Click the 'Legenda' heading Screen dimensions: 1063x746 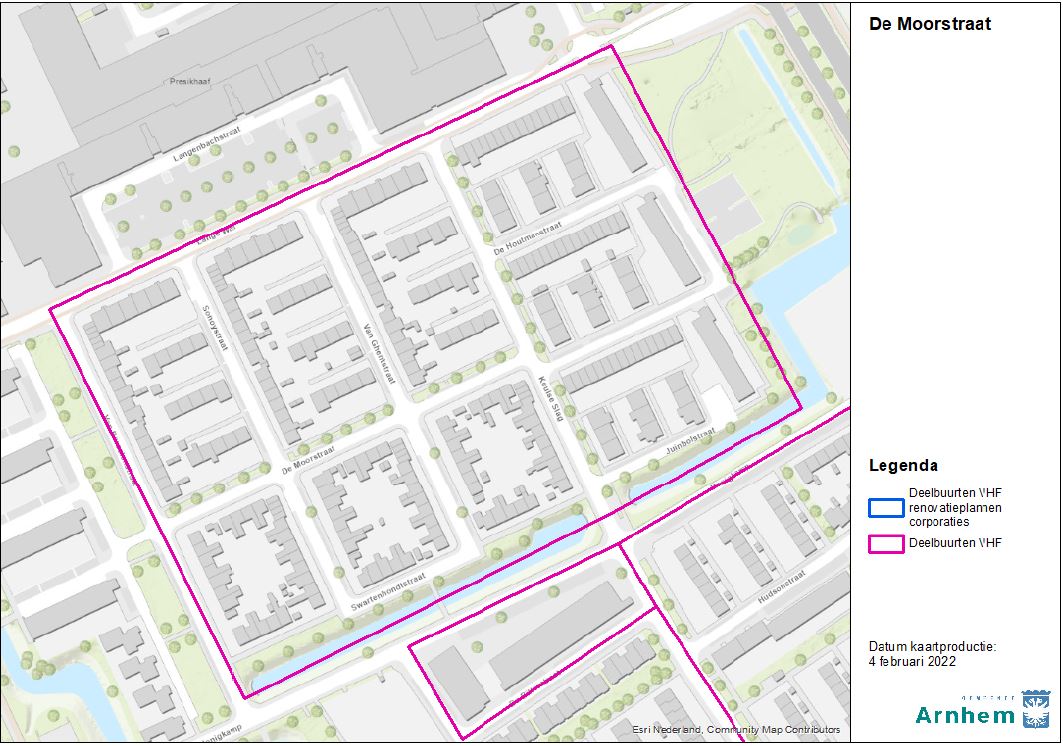(x=903, y=466)
